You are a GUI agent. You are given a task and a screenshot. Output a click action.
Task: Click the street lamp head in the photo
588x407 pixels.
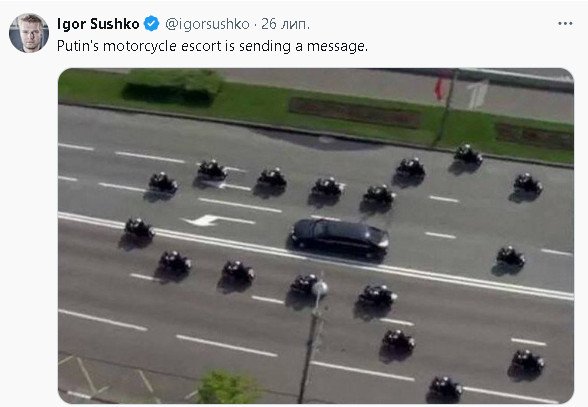click(x=320, y=288)
